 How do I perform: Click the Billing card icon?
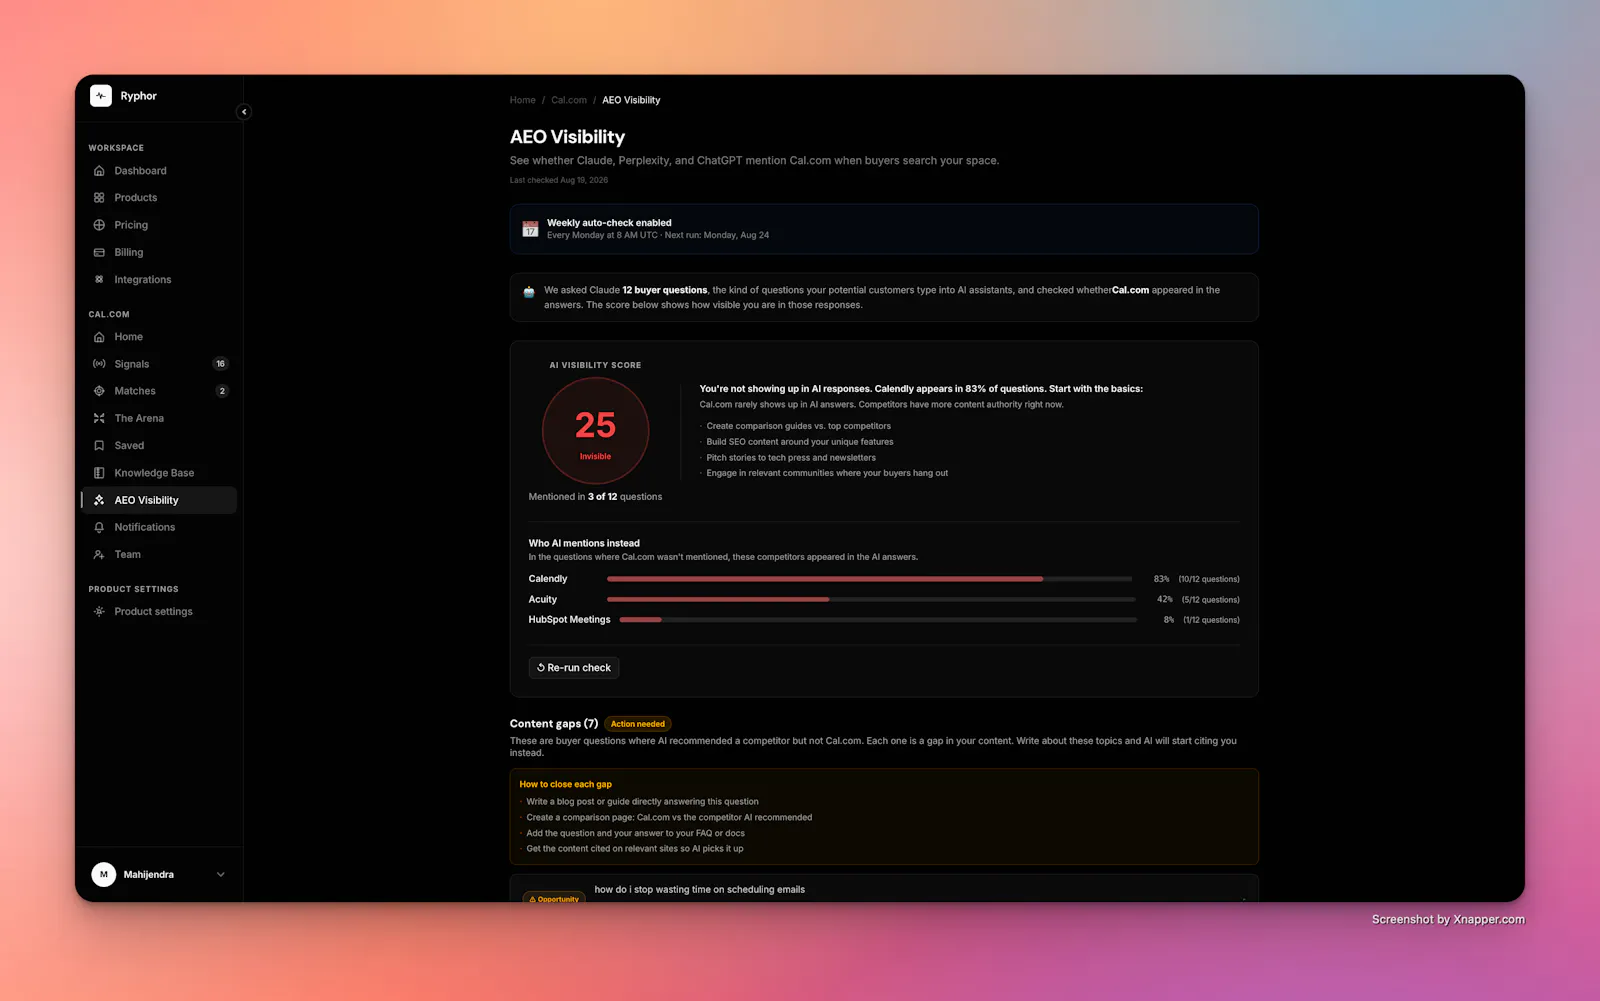point(99,252)
